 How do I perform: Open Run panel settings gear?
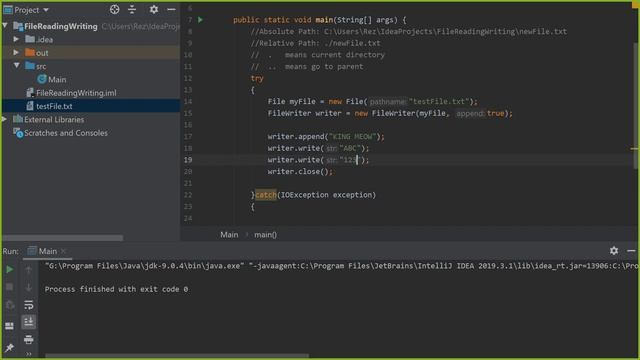(613, 251)
